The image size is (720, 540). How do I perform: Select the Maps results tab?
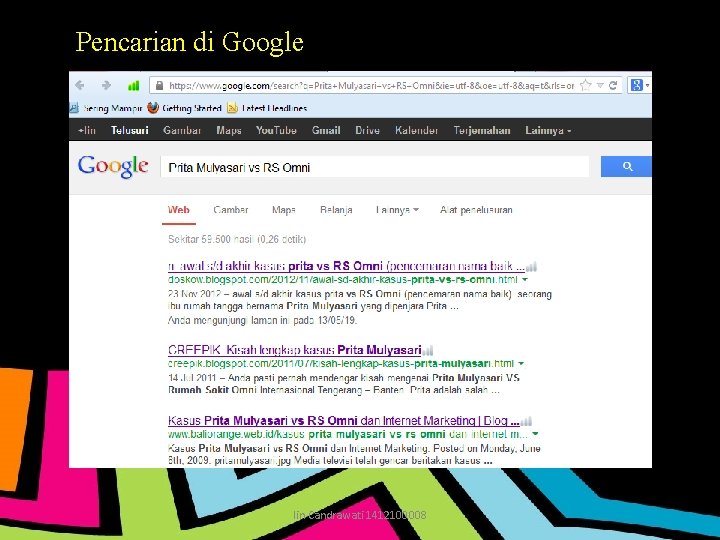pyautogui.click(x=283, y=210)
